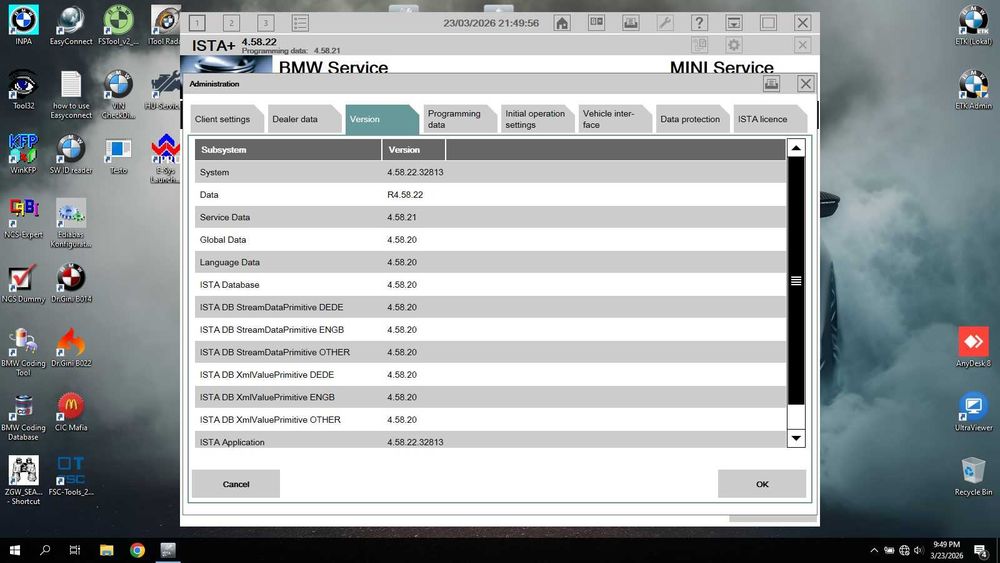The width and height of the screenshot is (1000, 563).
Task: Switch to the Client settings tab
Action: click(226, 119)
